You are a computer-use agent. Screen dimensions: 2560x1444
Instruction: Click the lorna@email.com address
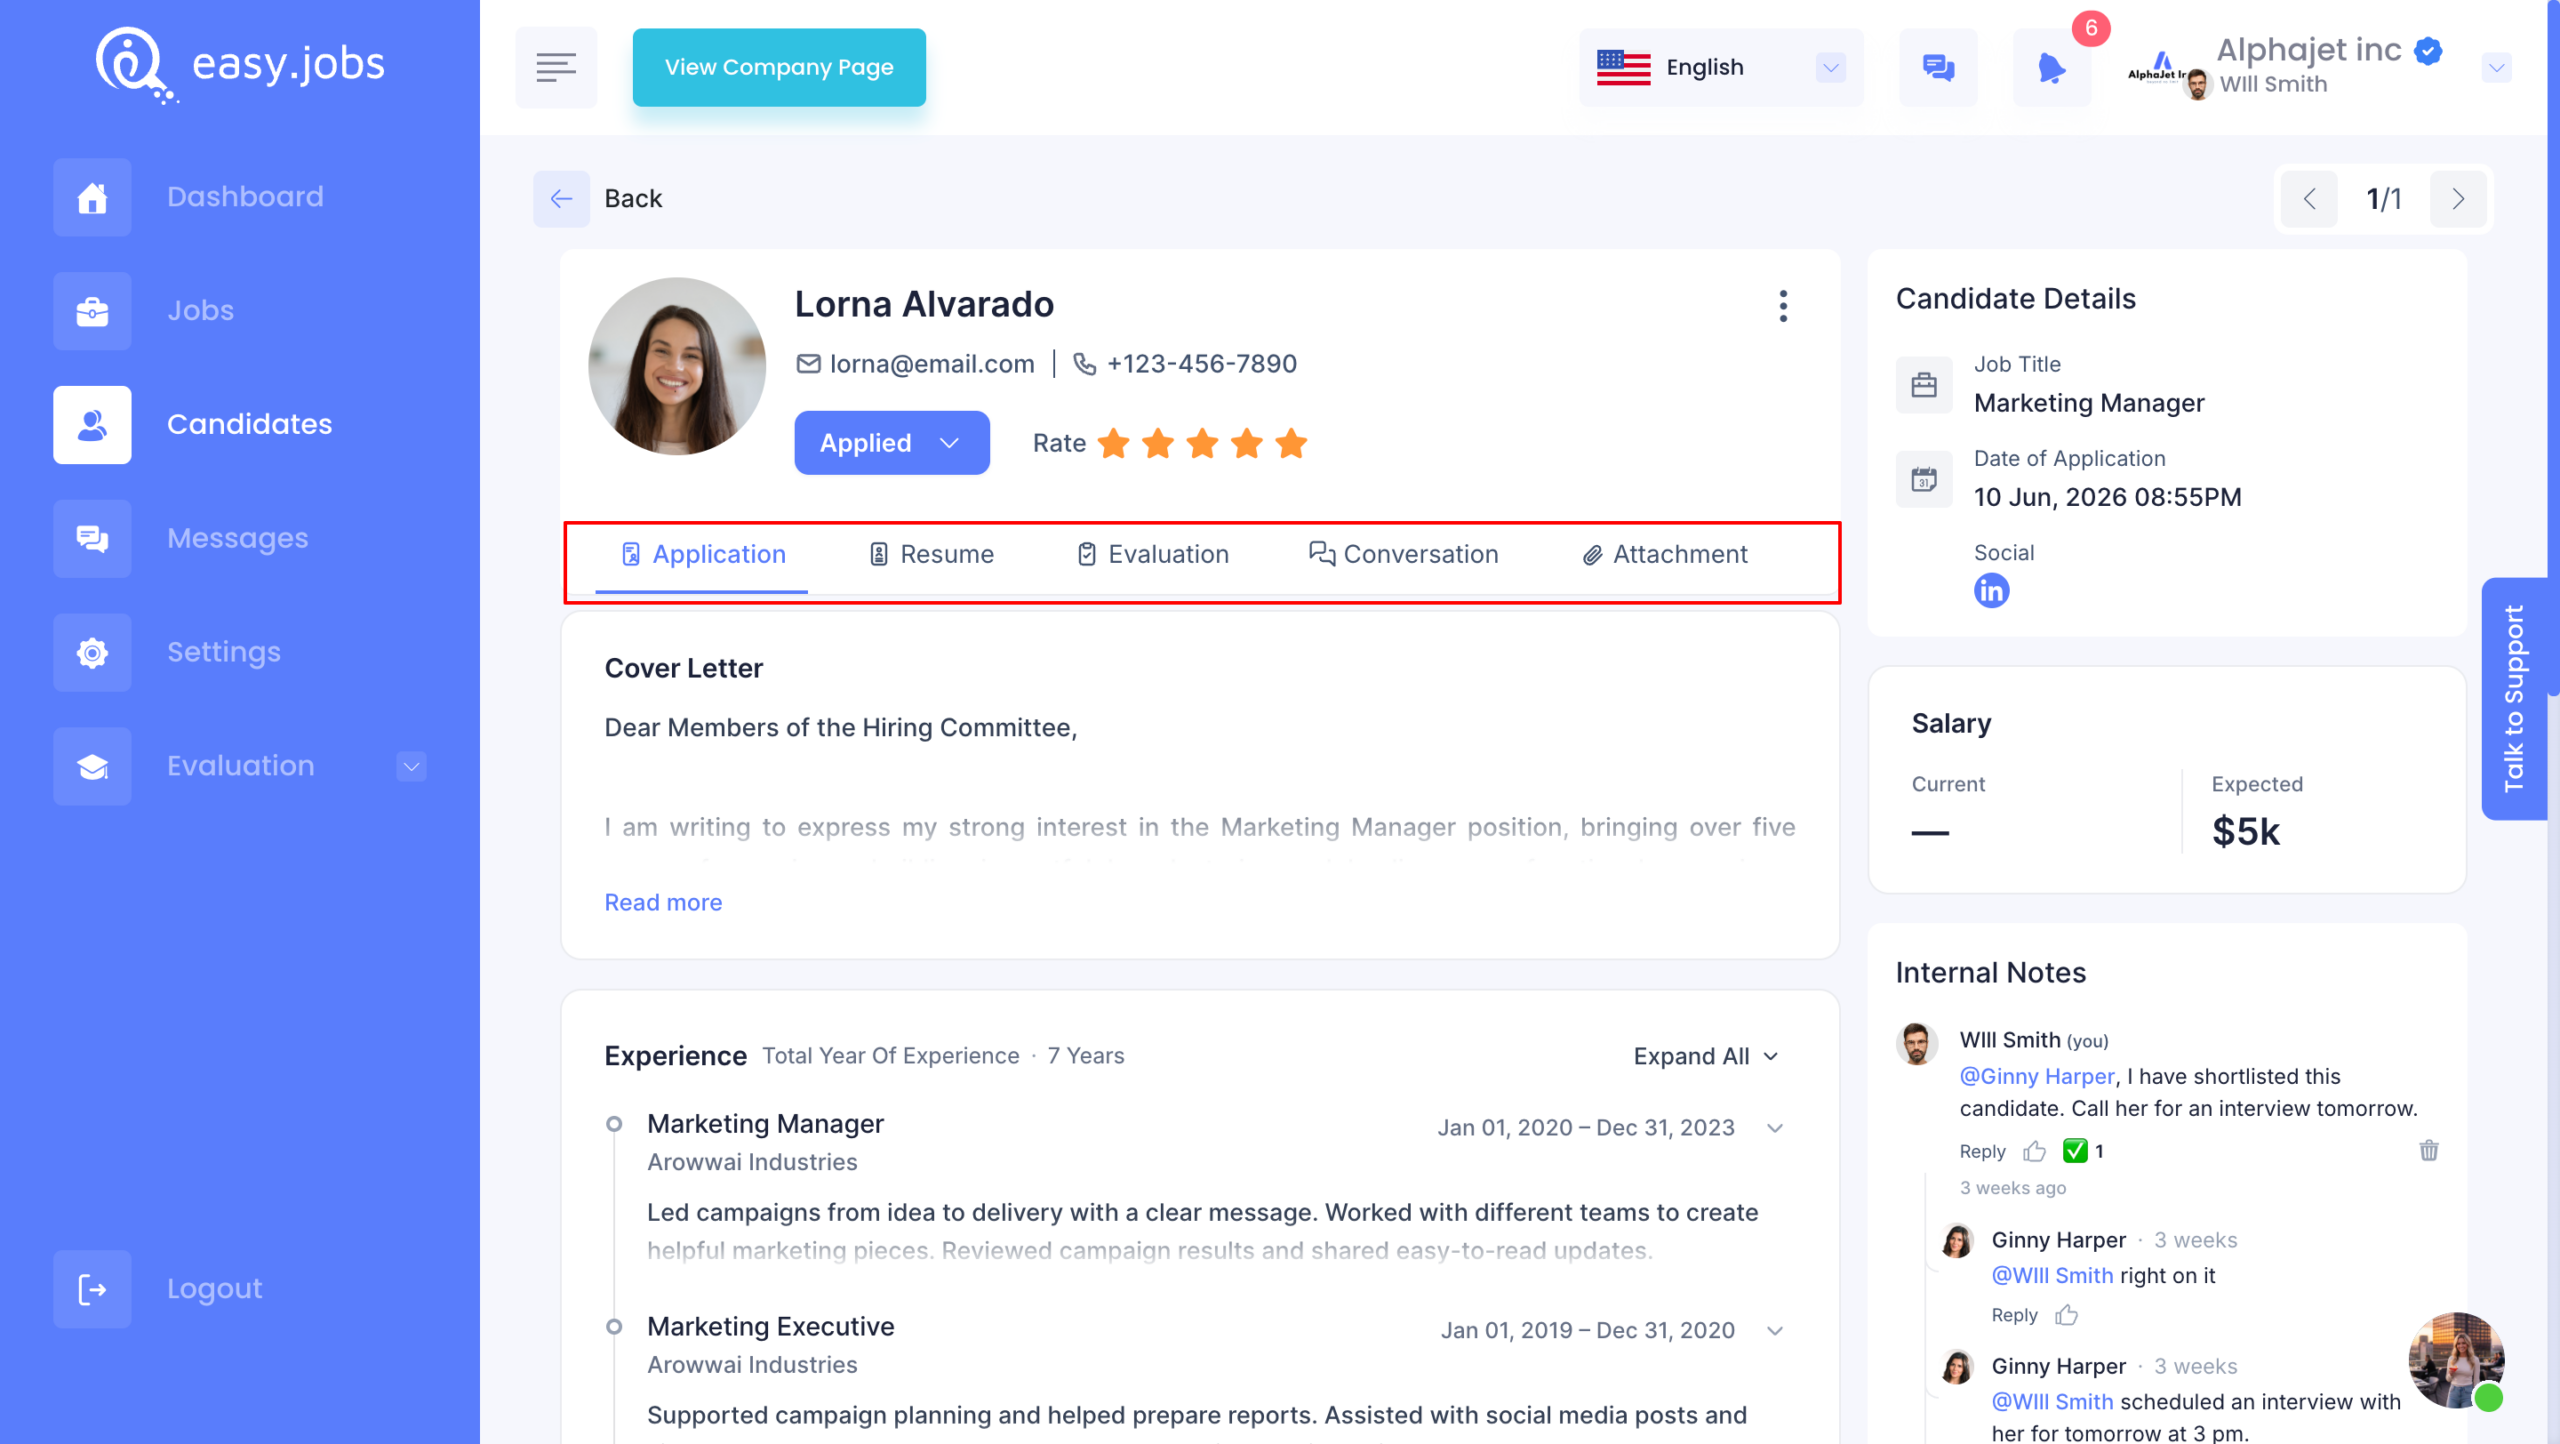932,364
